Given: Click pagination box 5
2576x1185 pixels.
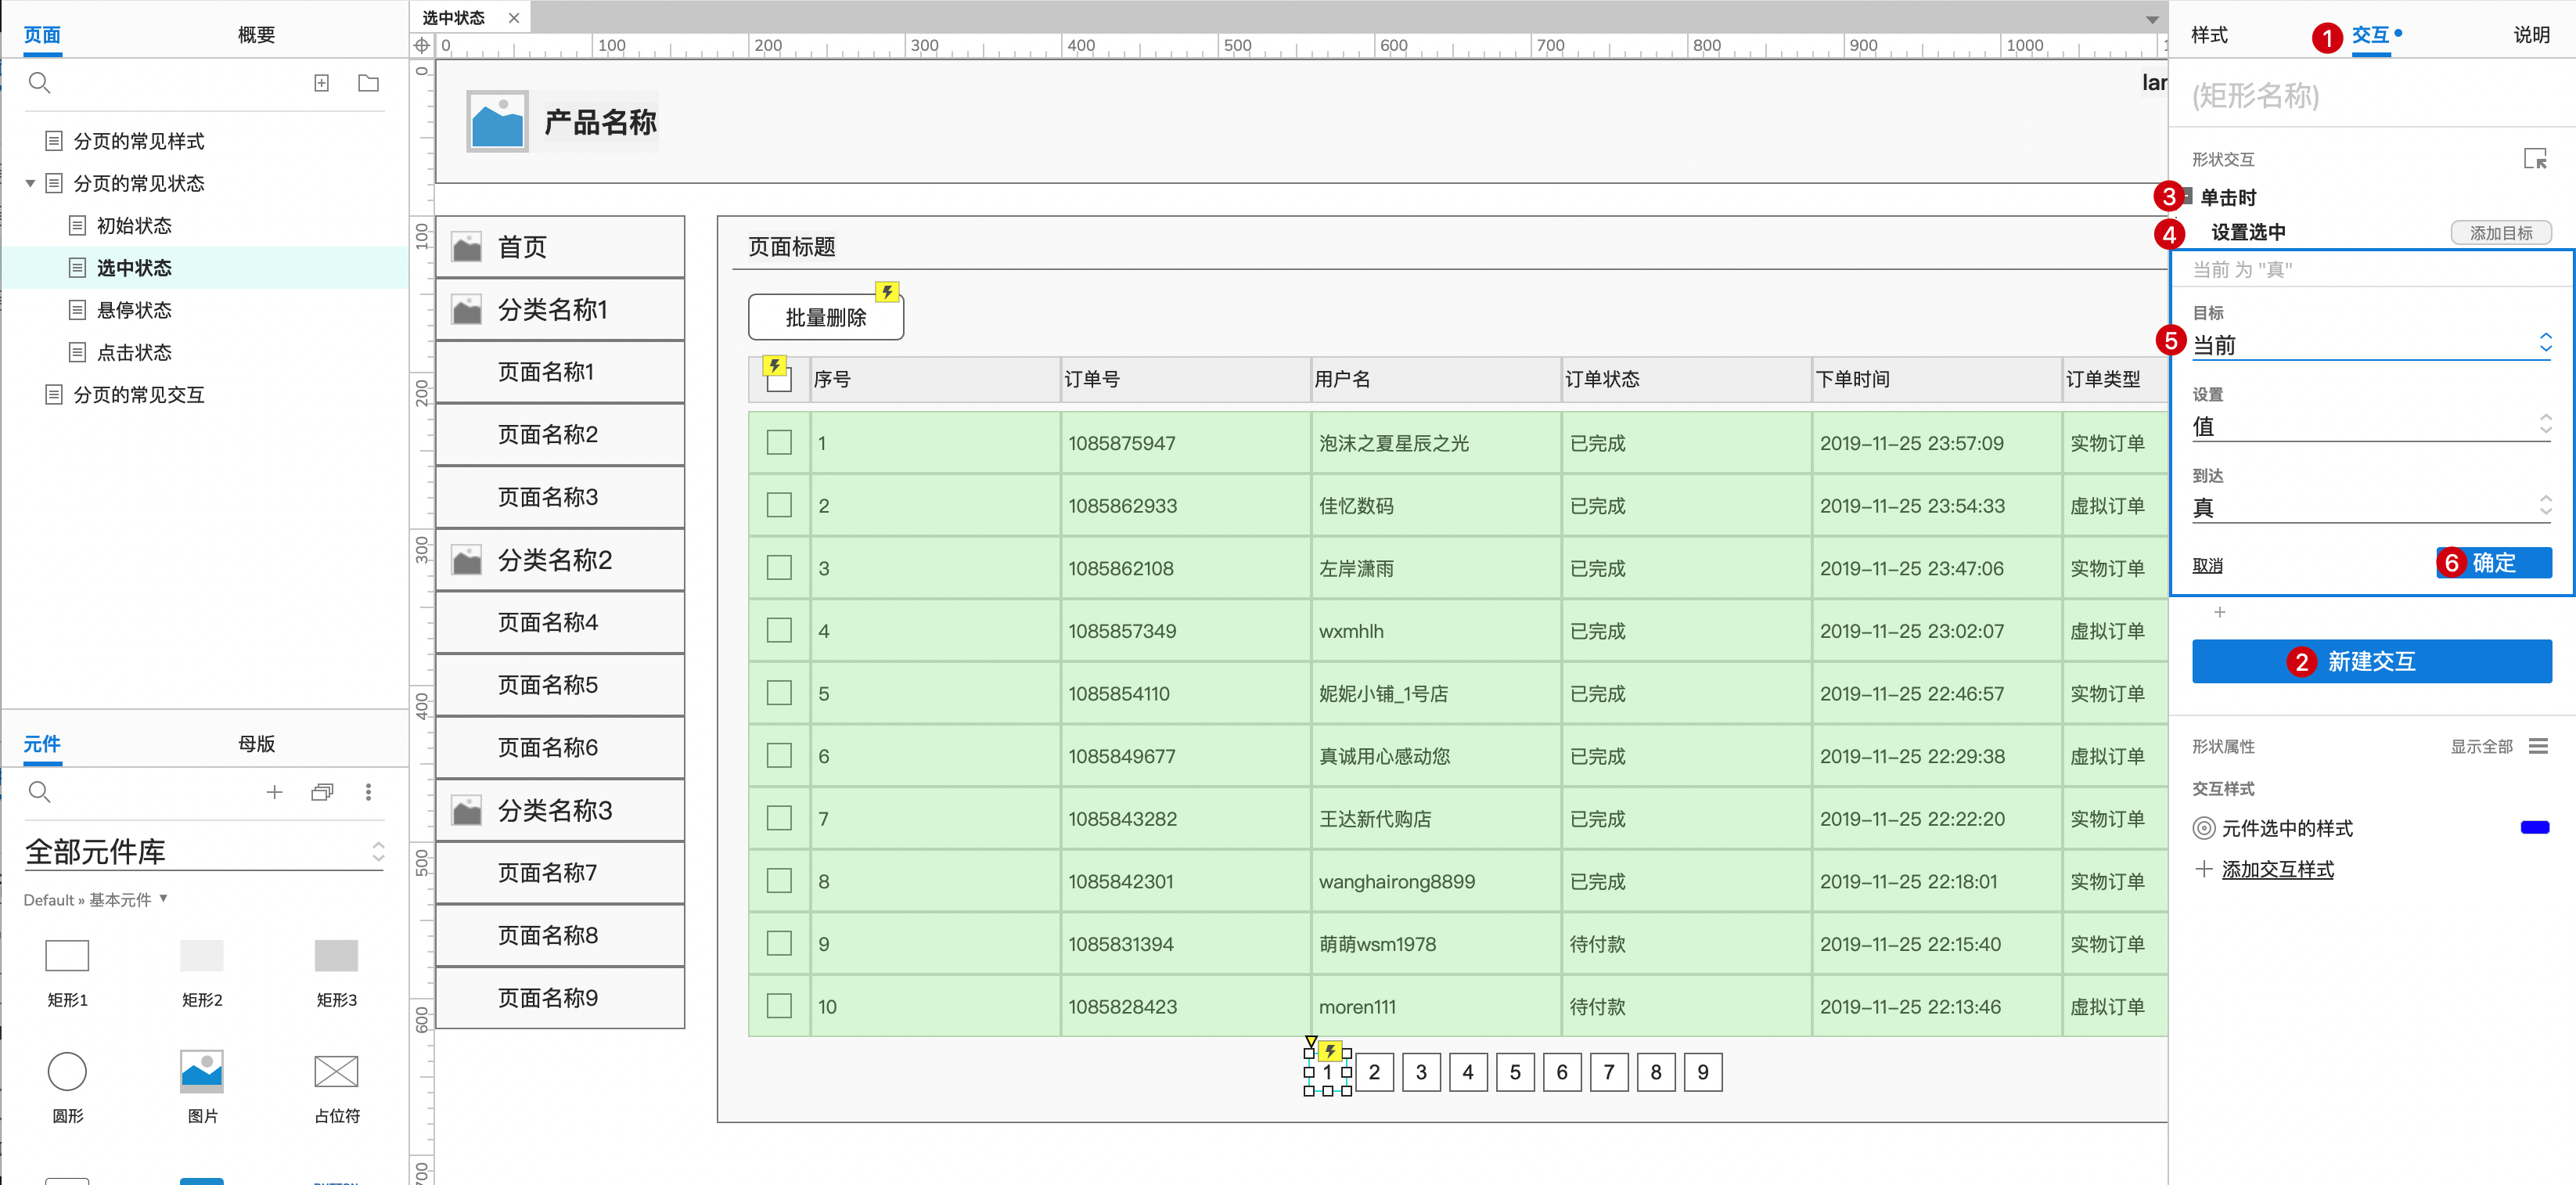Looking at the screenshot, I should coord(1514,1072).
